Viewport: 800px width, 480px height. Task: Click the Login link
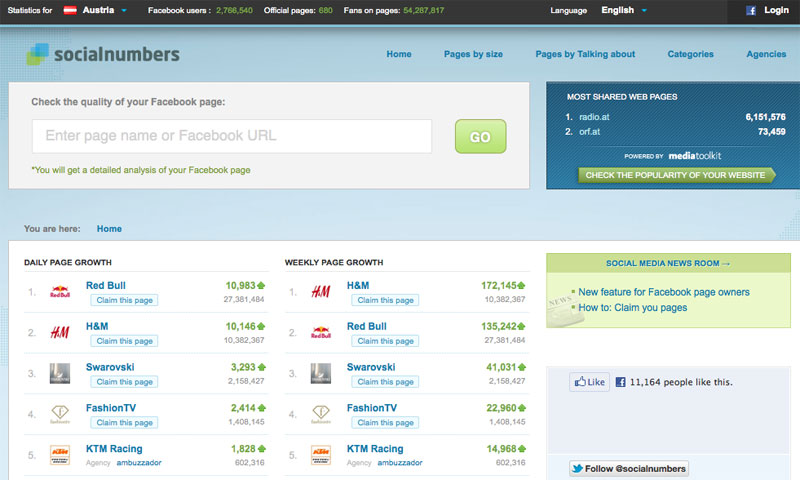(776, 10)
